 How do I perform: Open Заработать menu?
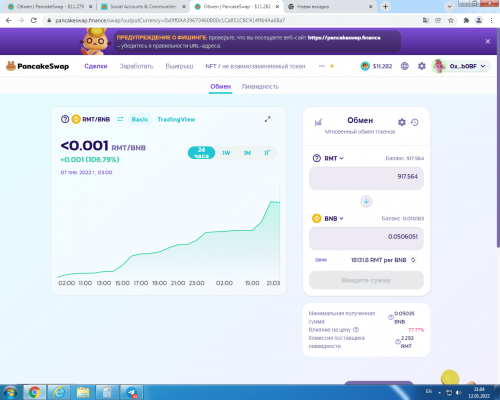click(136, 66)
